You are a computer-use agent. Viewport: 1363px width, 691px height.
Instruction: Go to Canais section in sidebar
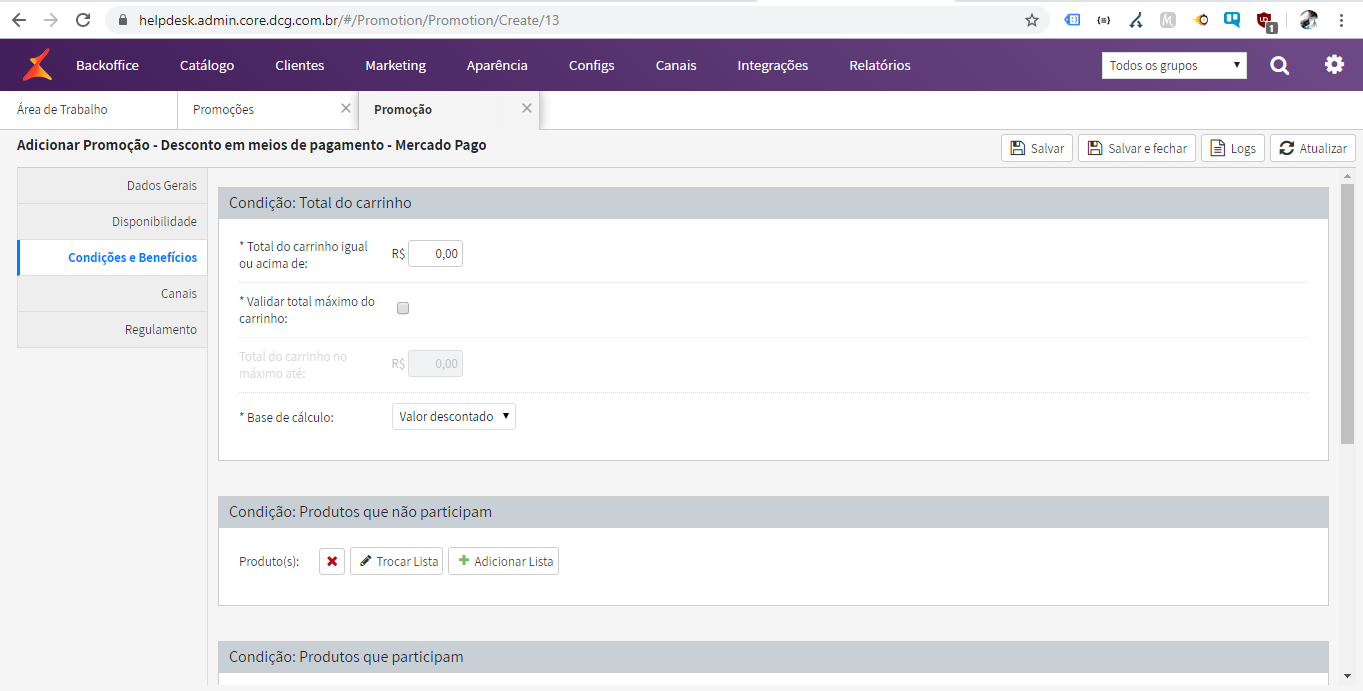click(112, 294)
